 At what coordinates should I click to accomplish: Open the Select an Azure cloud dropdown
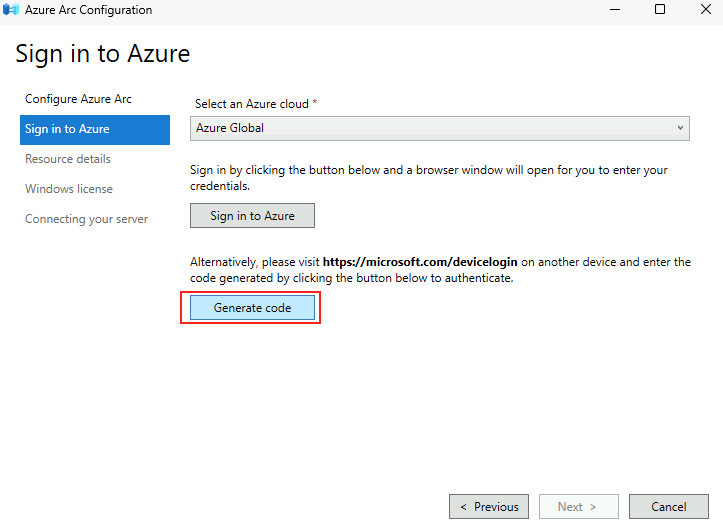pos(439,128)
